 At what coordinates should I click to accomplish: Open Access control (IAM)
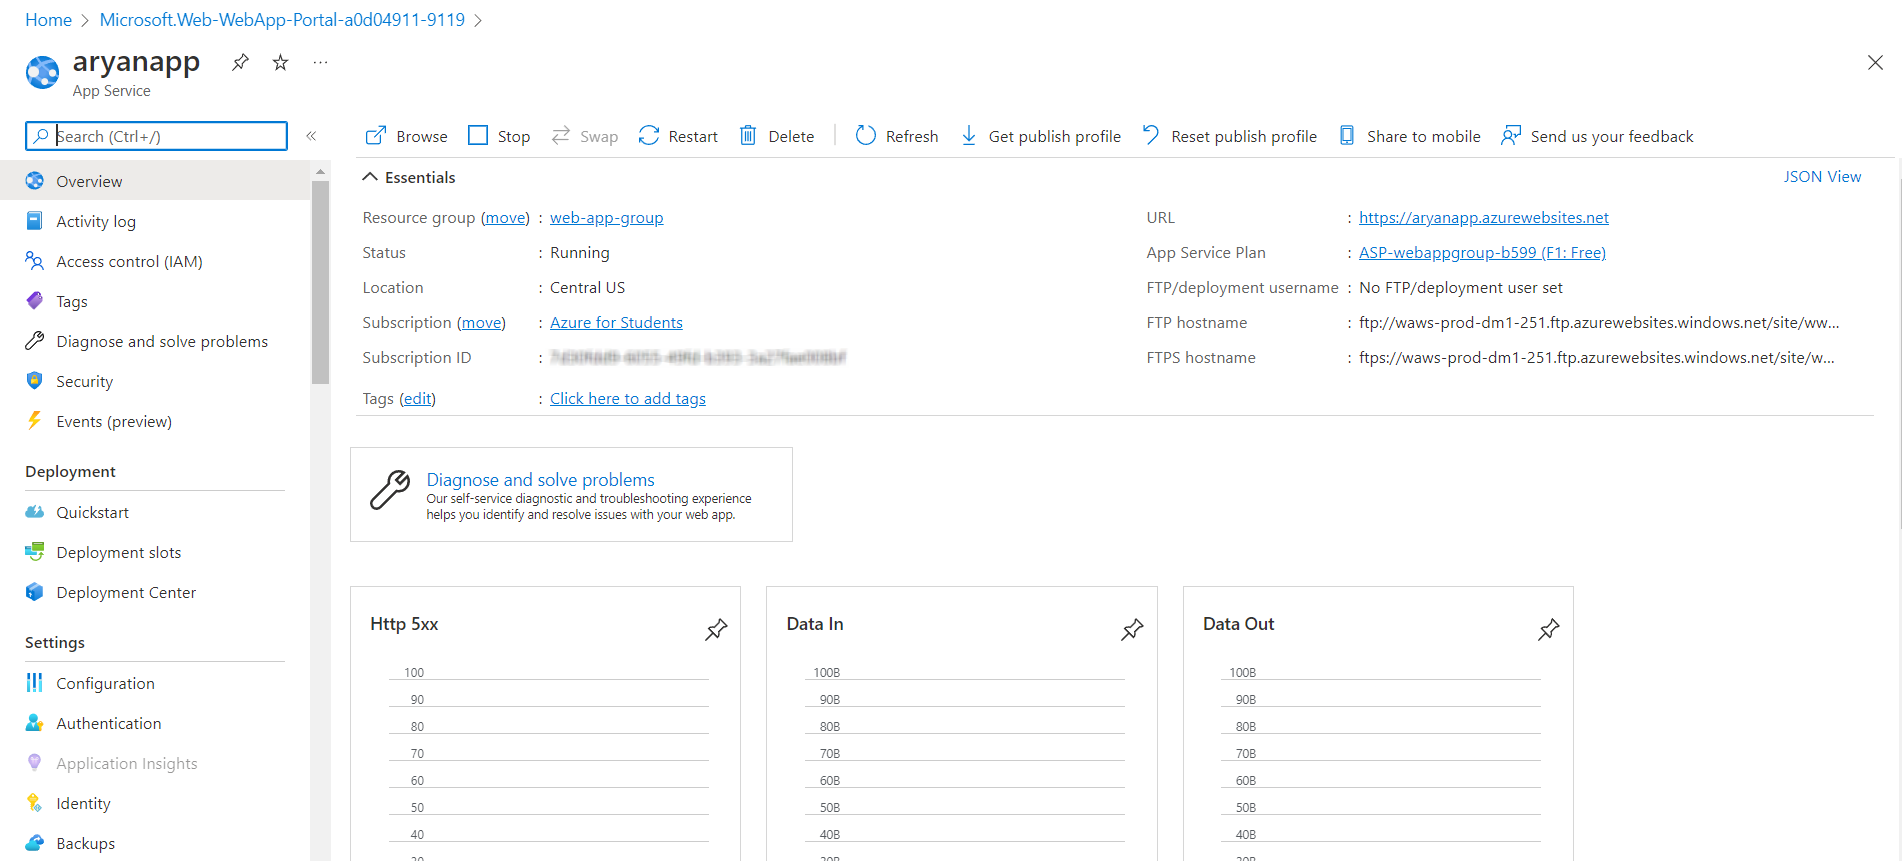click(155, 261)
